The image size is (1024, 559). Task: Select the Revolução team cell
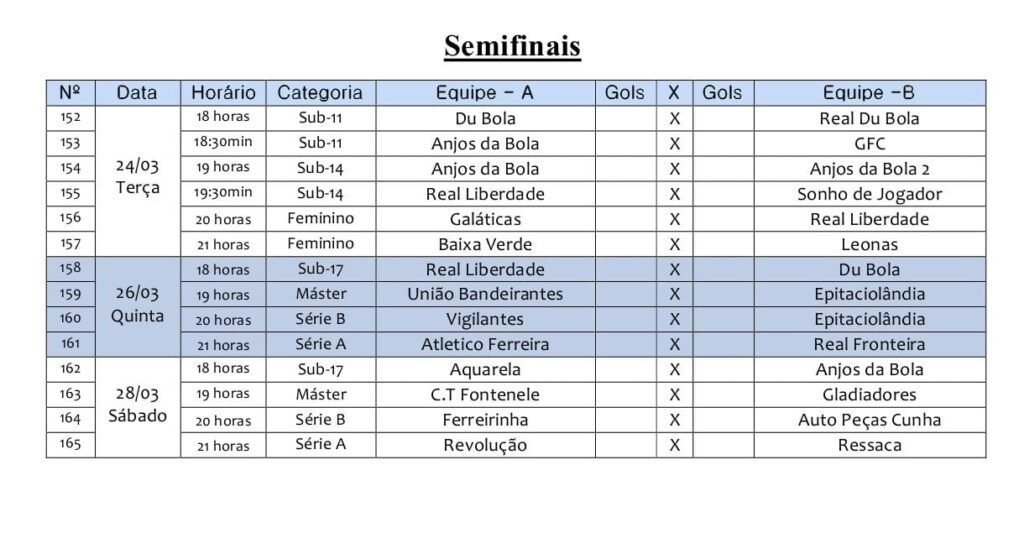[485, 445]
